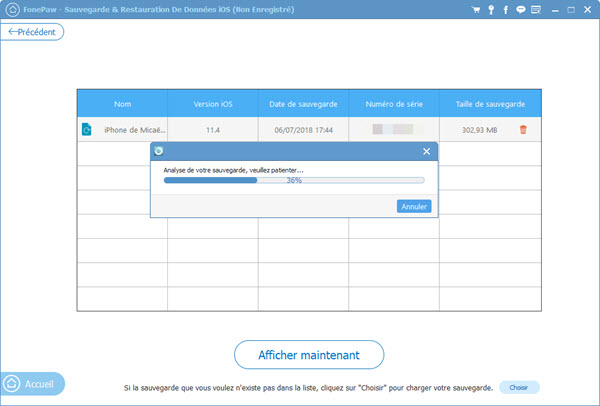Click the progress dialog app icon

(x=159, y=151)
